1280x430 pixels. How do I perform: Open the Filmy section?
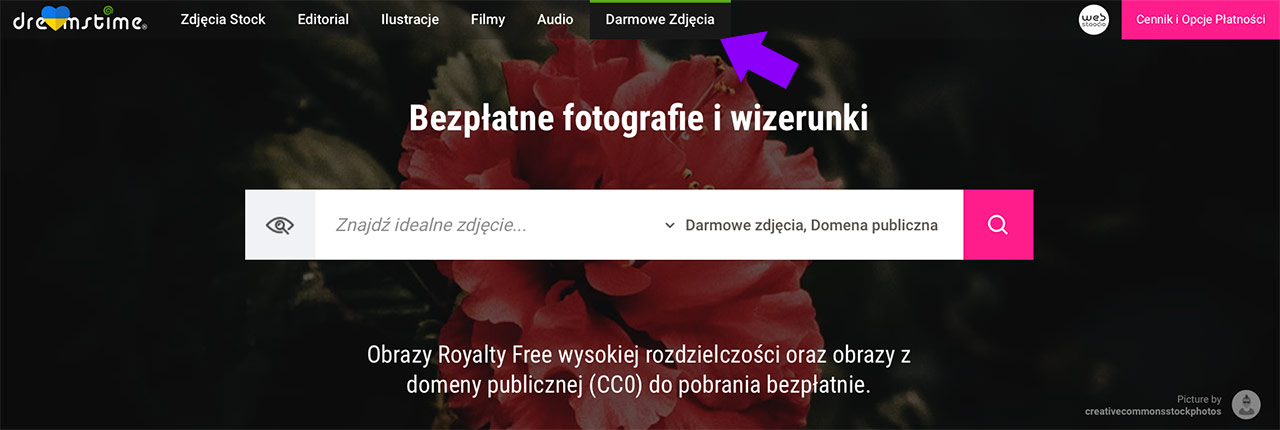(488, 19)
